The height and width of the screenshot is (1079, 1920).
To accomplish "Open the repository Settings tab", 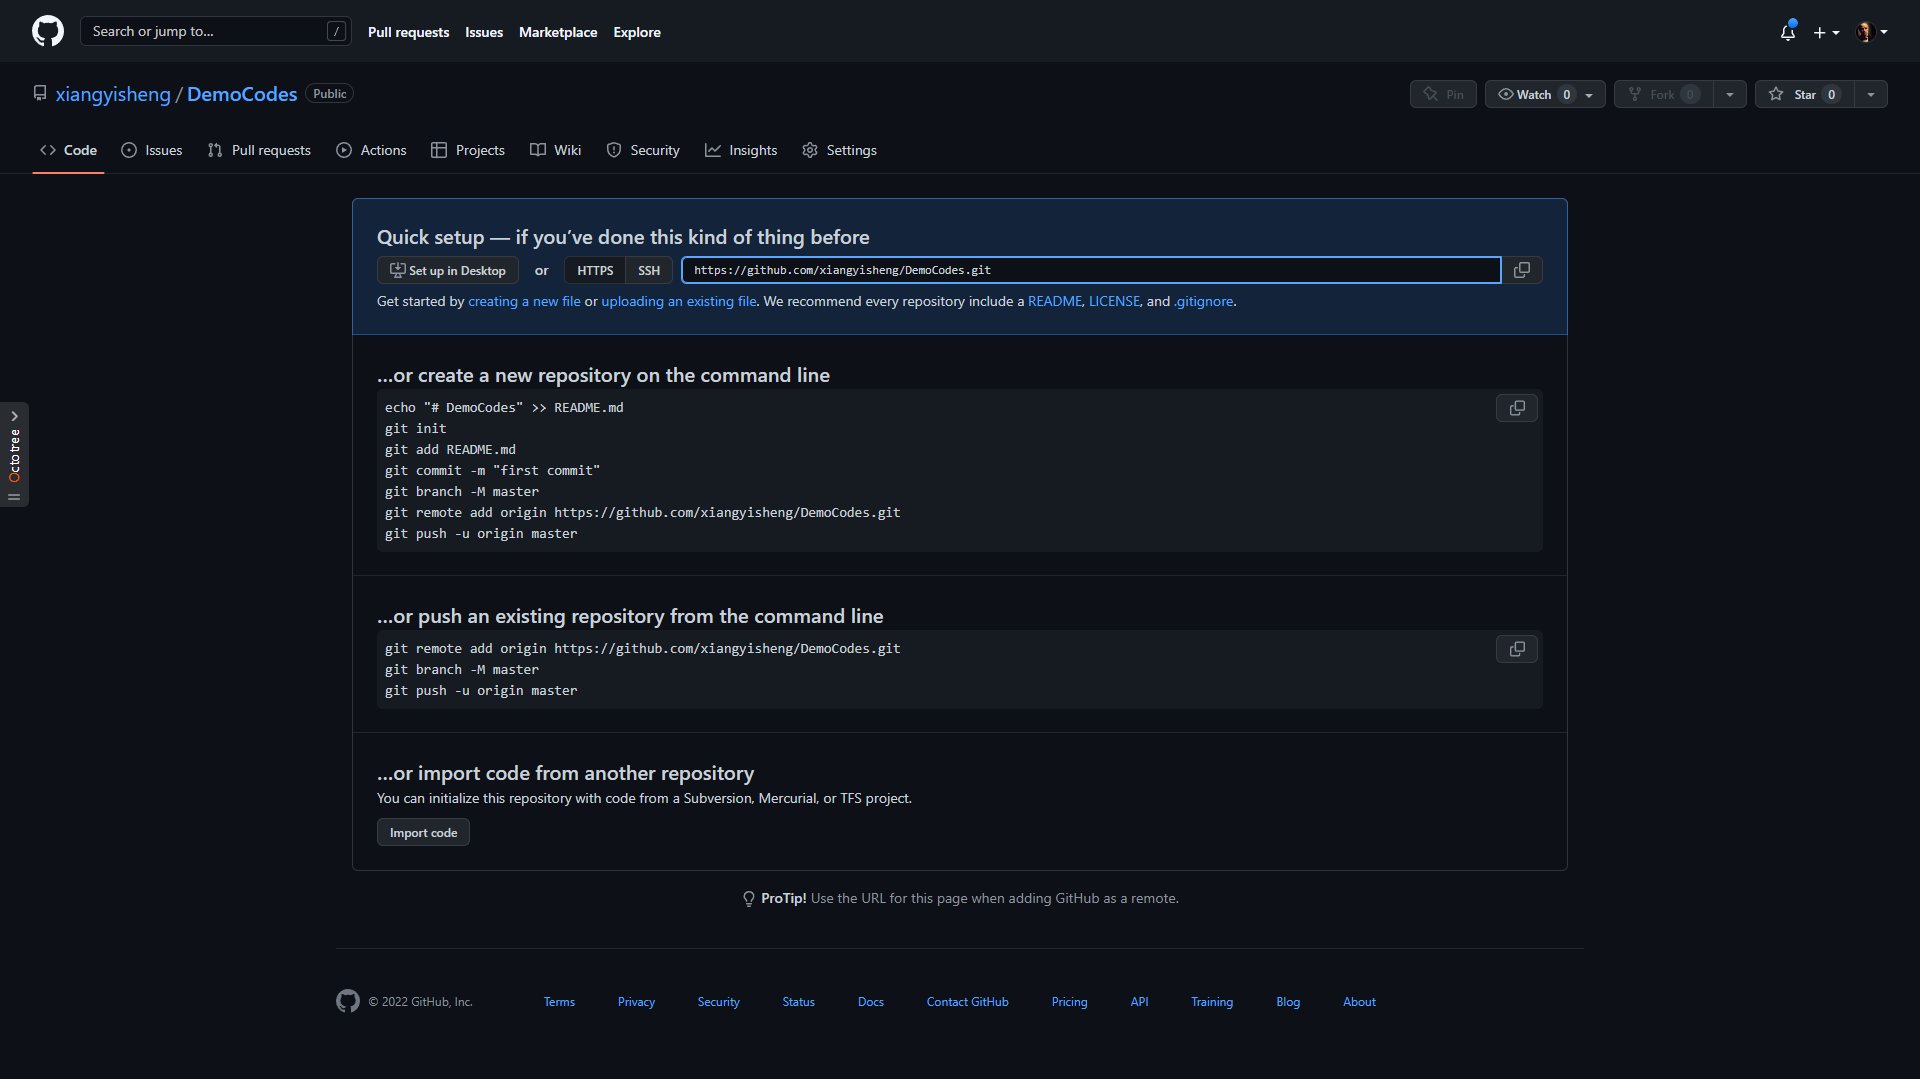I will [840, 150].
